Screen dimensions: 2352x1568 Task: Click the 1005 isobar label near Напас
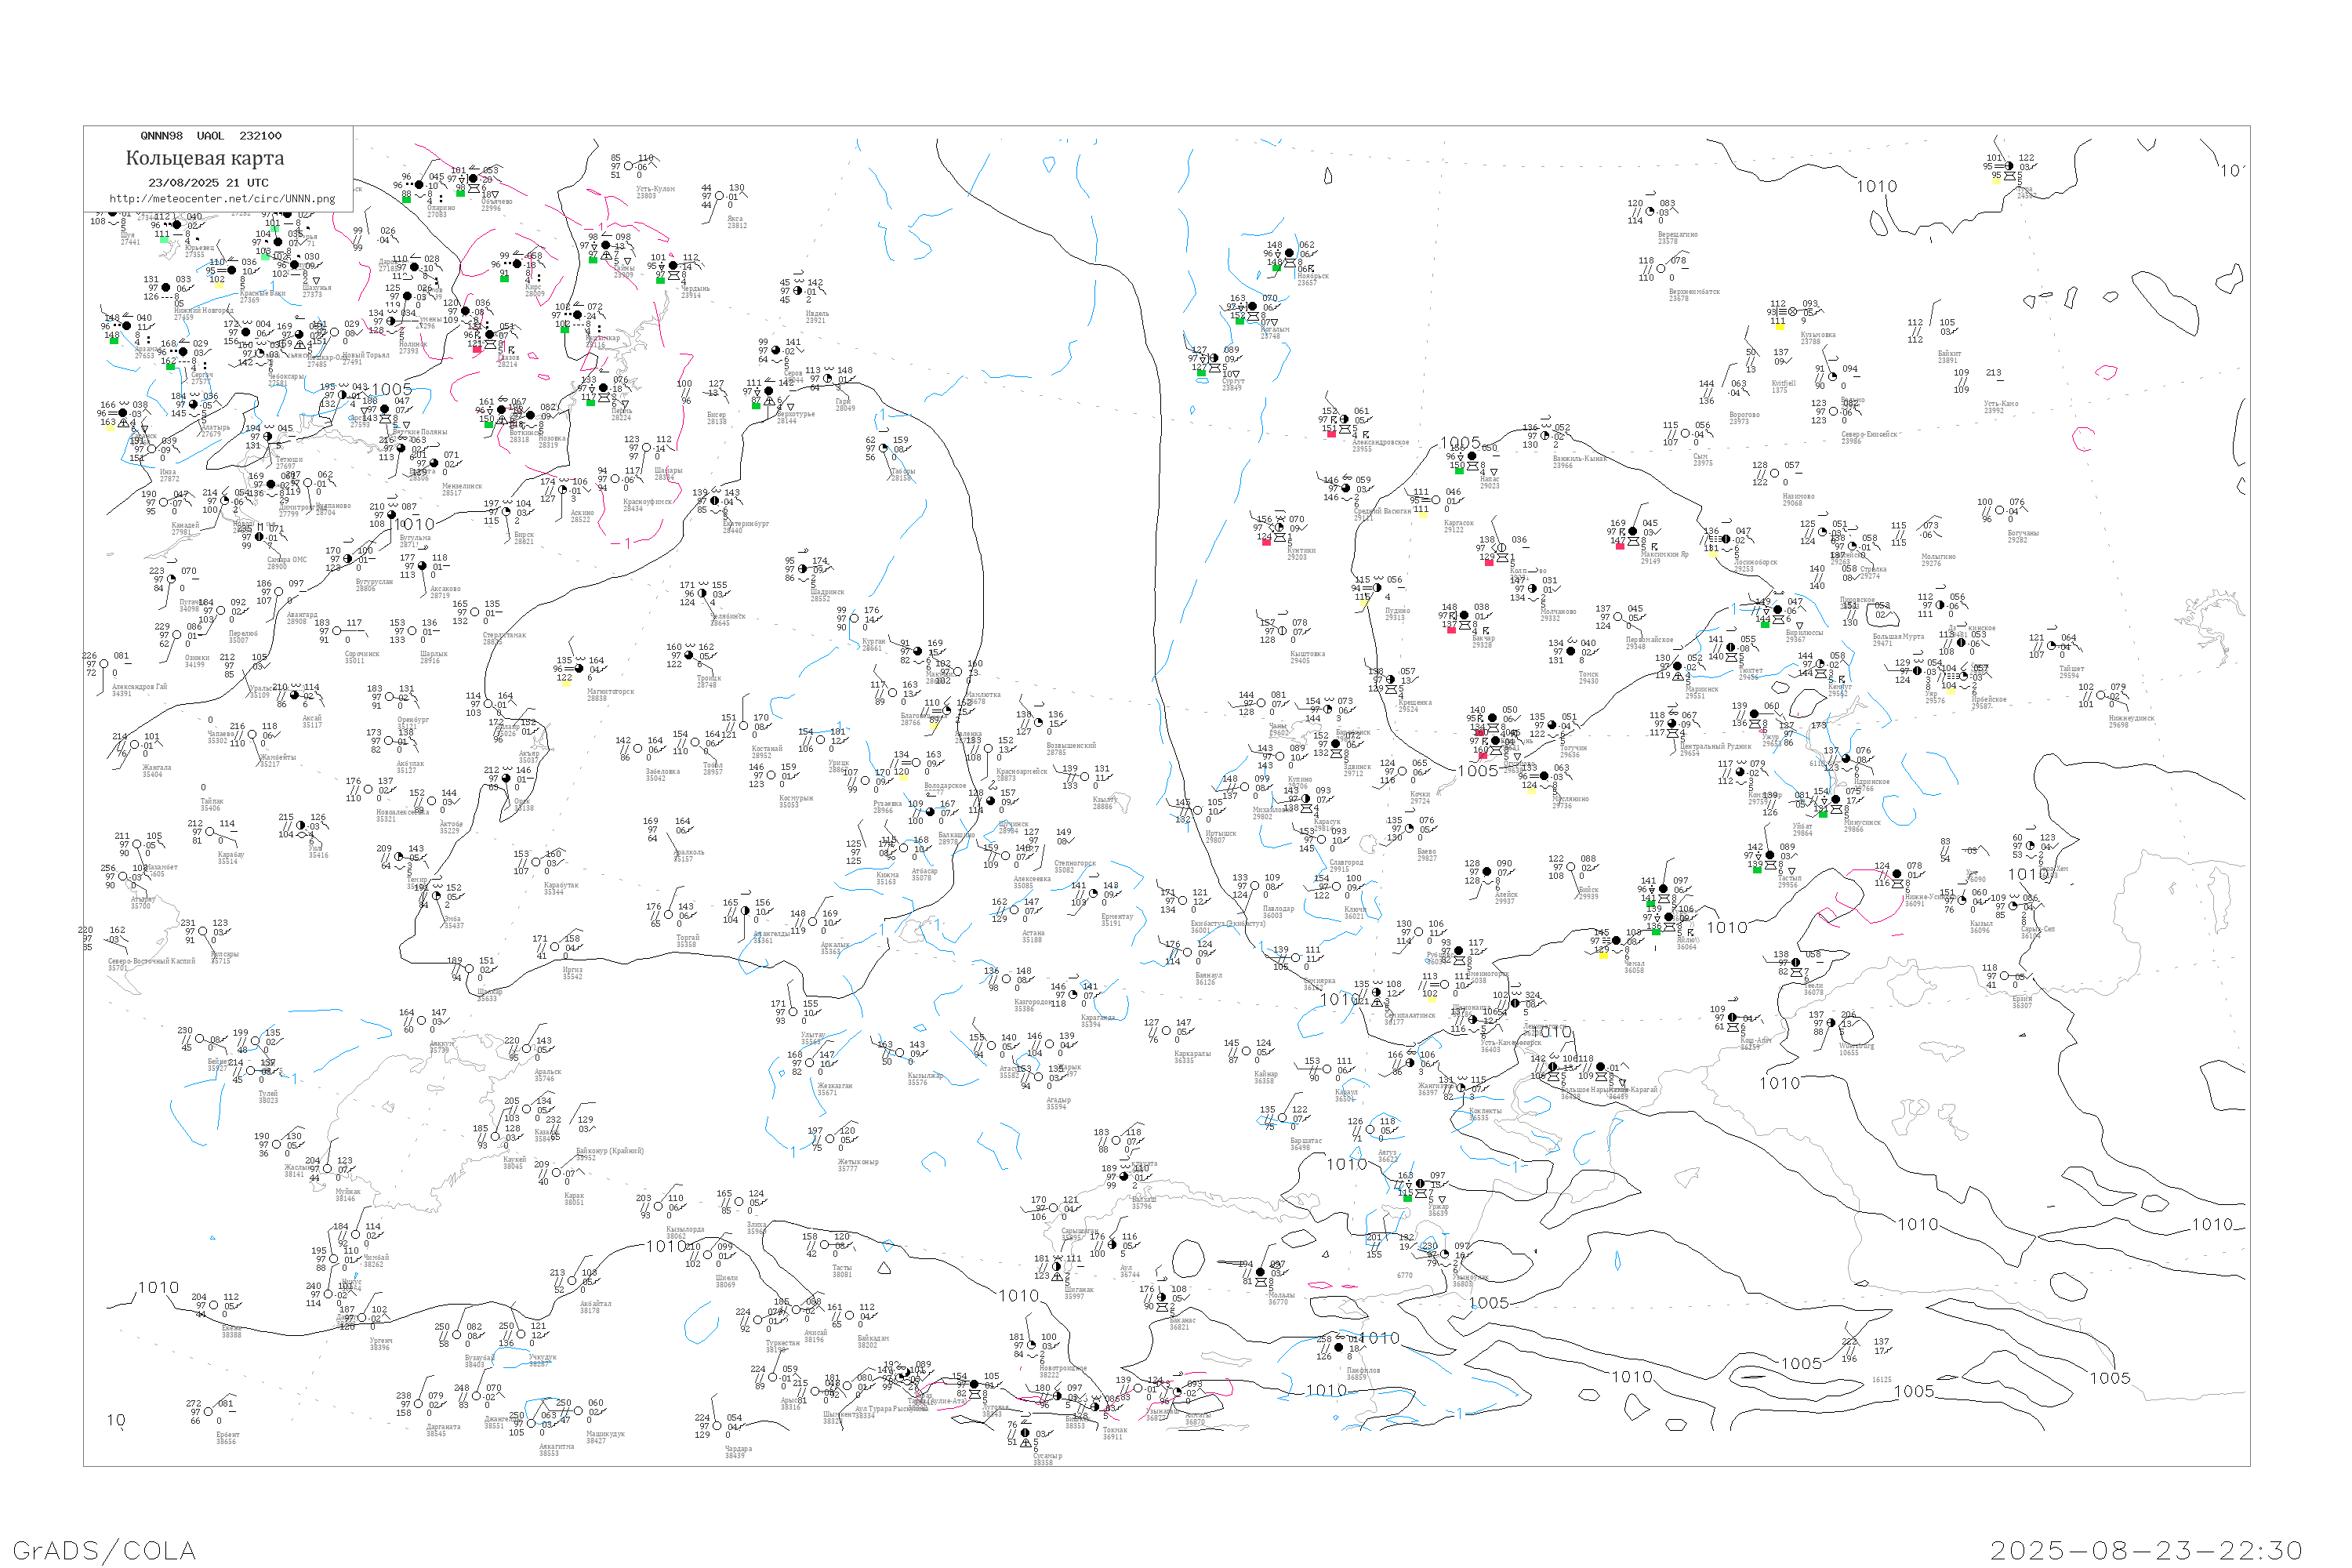(1460, 443)
